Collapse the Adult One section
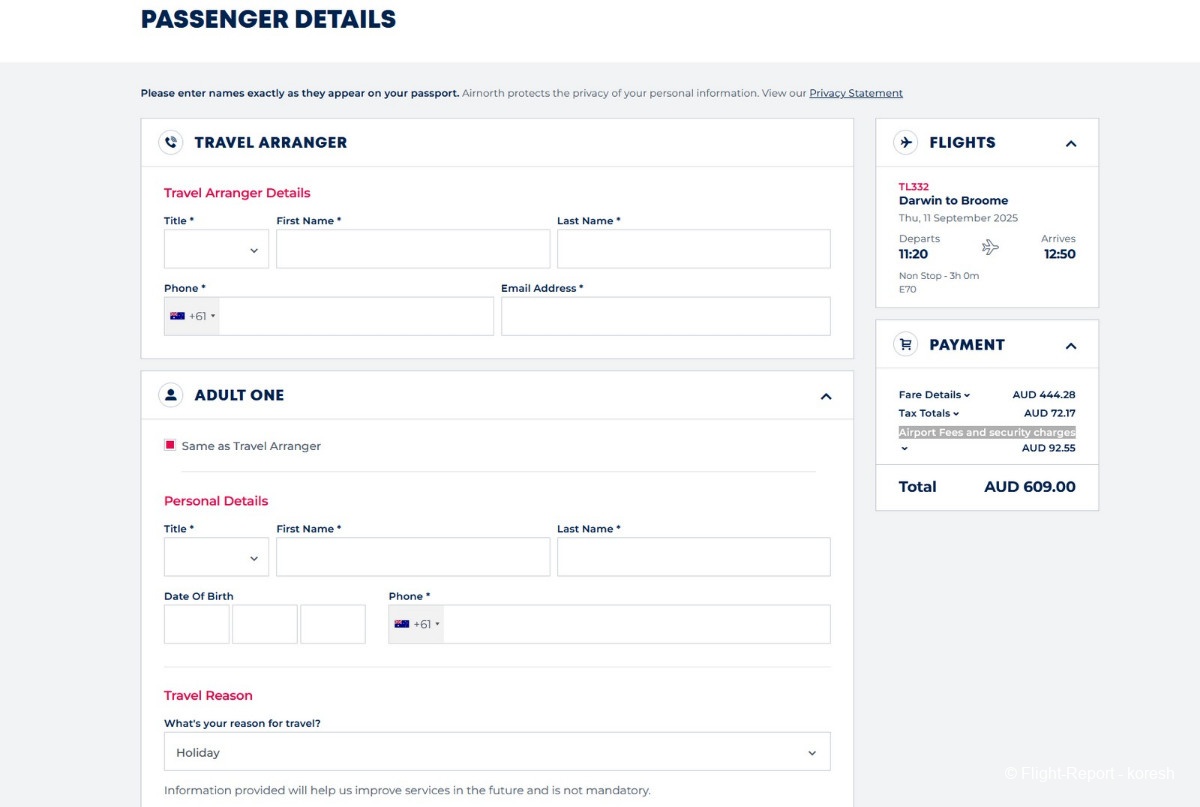This screenshot has width=1200, height=807. coord(826,396)
